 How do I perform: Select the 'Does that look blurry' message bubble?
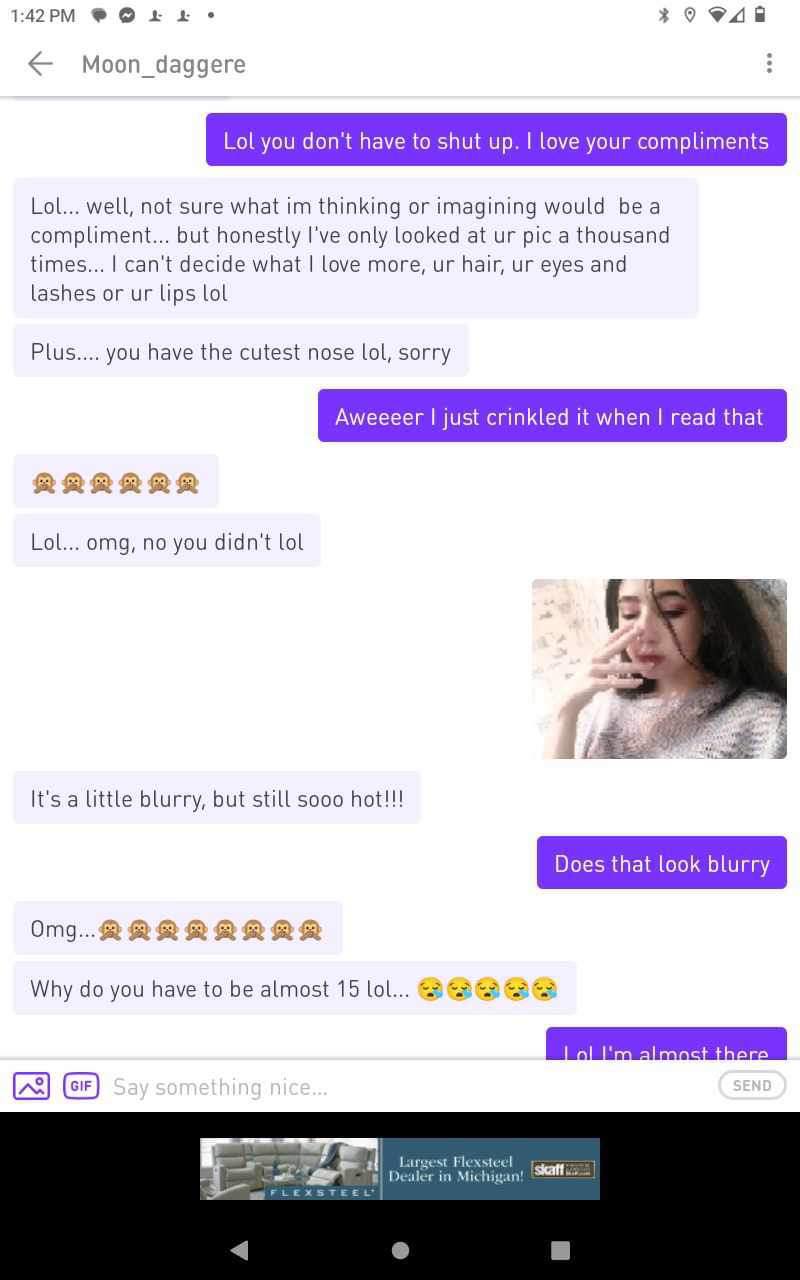click(x=662, y=862)
